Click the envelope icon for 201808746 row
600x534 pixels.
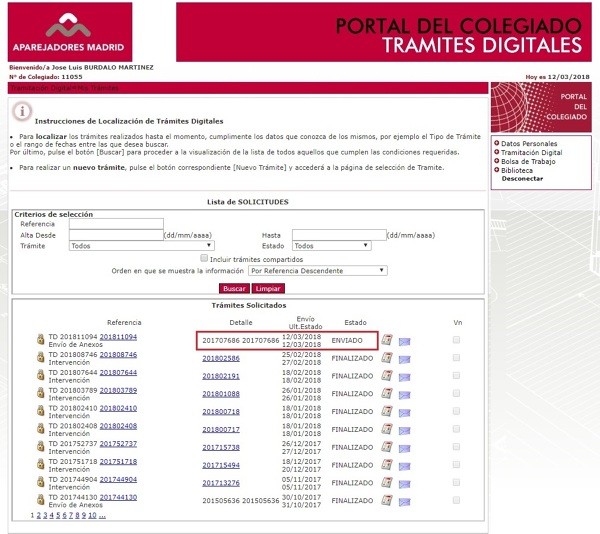click(404, 359)
